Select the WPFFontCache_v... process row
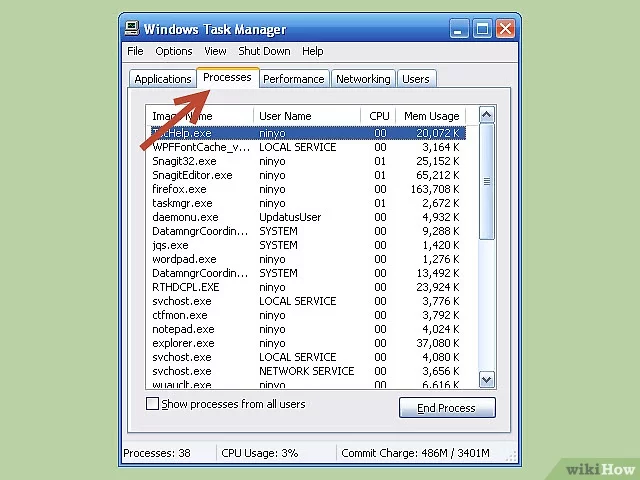This screenshot has height=480, width=640. (306, 147)
